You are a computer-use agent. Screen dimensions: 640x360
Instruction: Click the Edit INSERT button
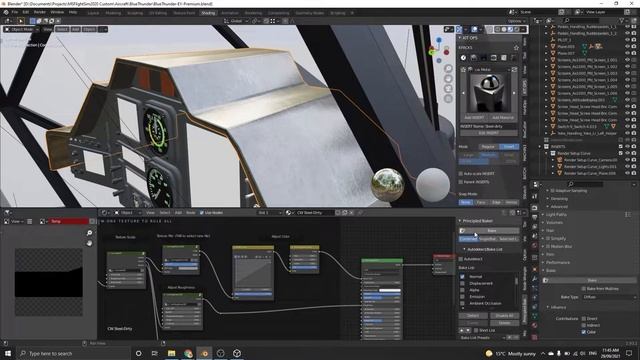click(489, 133)
